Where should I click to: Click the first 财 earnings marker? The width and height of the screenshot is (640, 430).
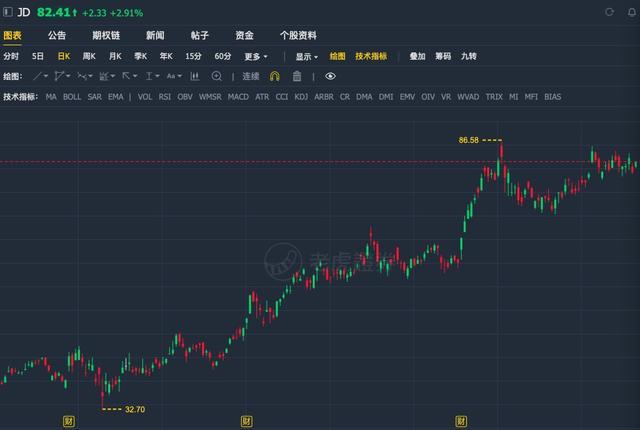pyautogui.click(x=68, y=420)
